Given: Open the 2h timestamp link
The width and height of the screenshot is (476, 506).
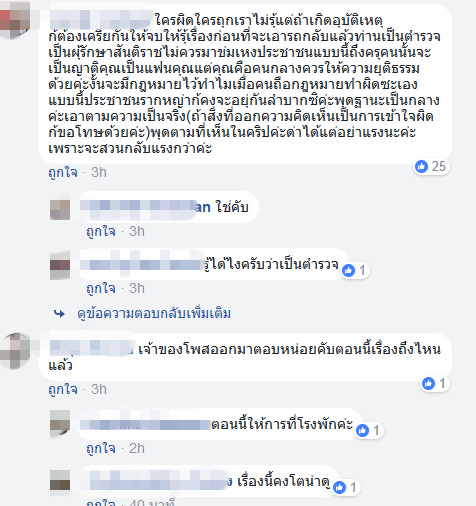Looking at the screenshot, I should (137, 448).
